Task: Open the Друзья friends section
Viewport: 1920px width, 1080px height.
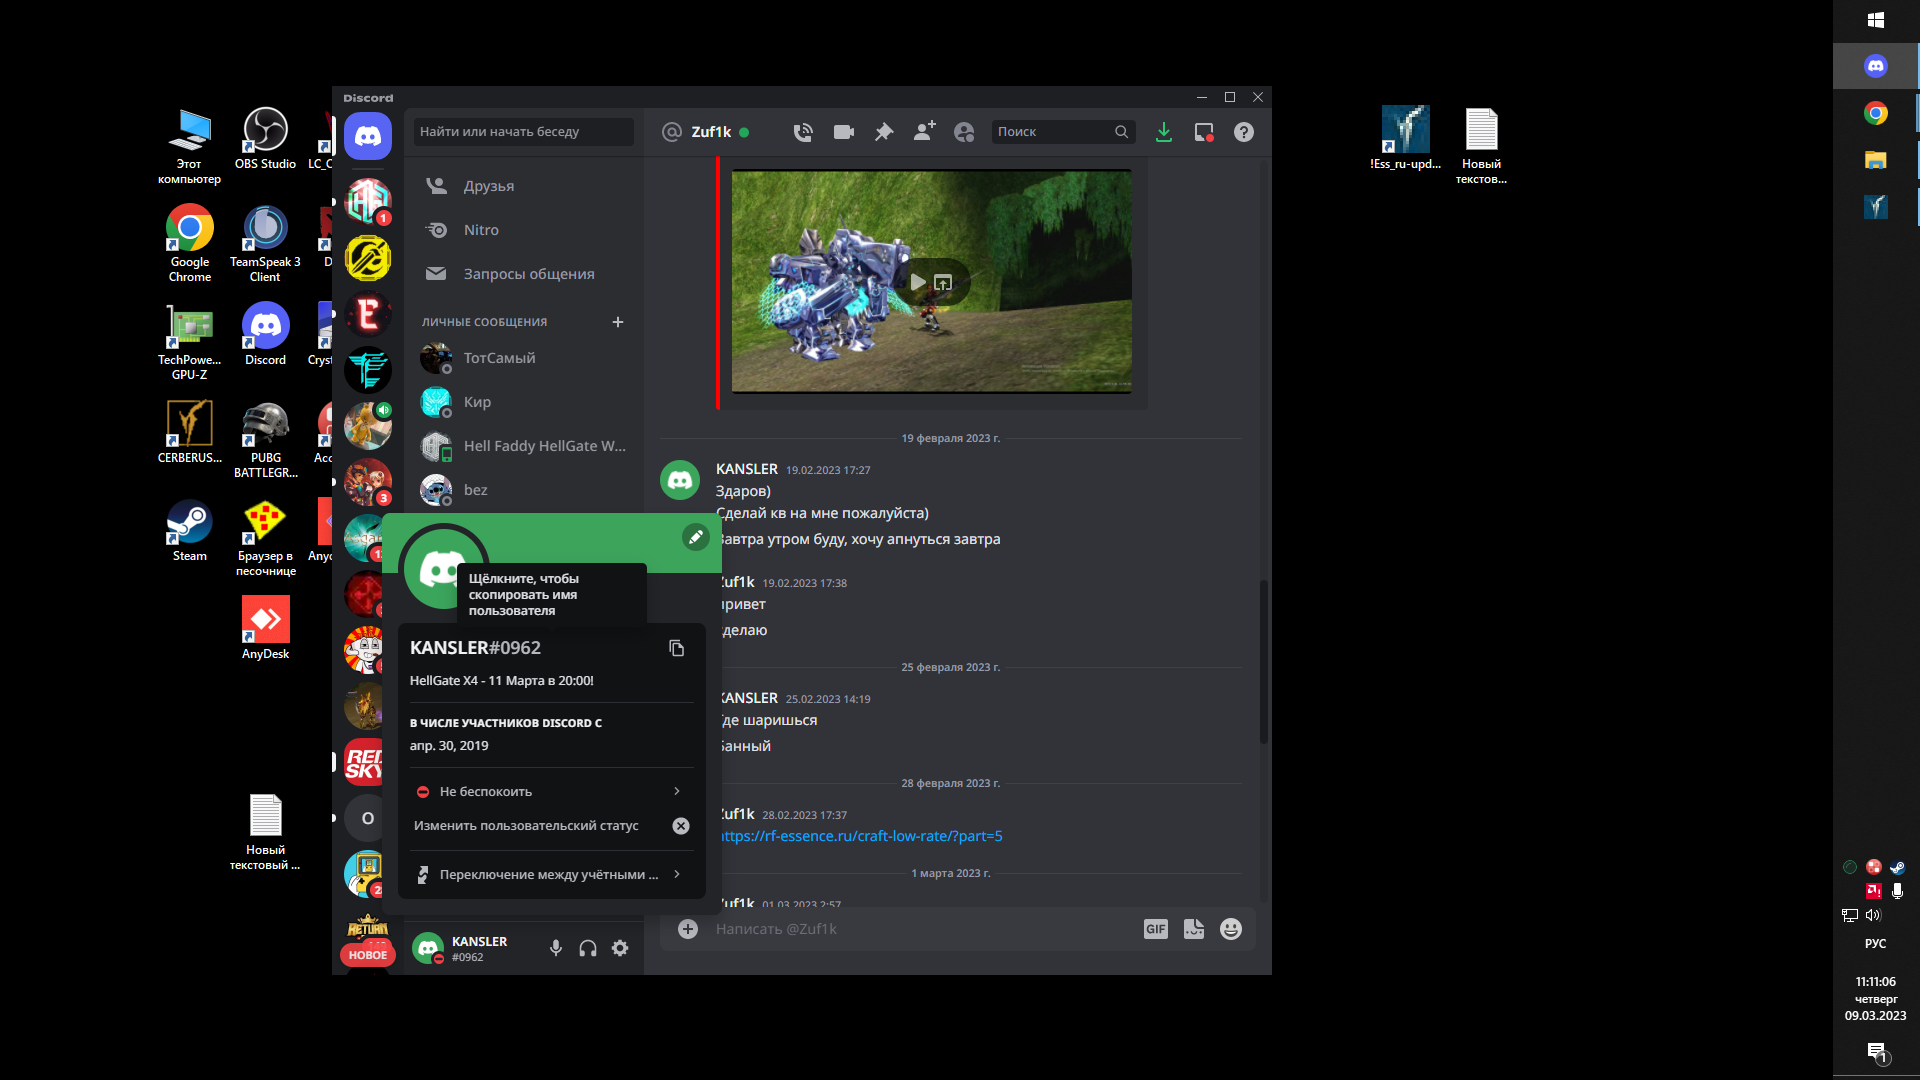Action: coord(524,186)
